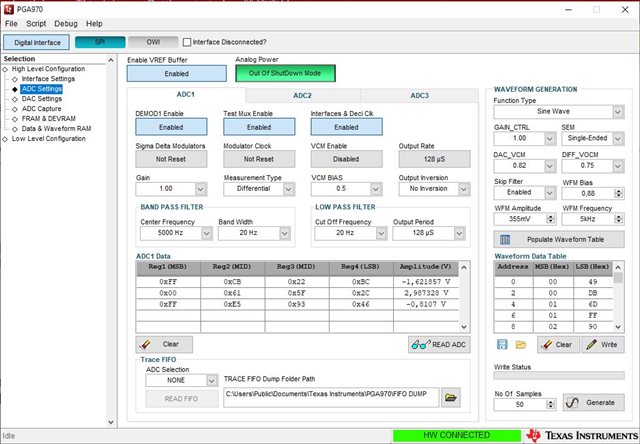Click the TRACE FIFO Dump Folder Path field
Screen dimensions: 640x444
(331, 397)
